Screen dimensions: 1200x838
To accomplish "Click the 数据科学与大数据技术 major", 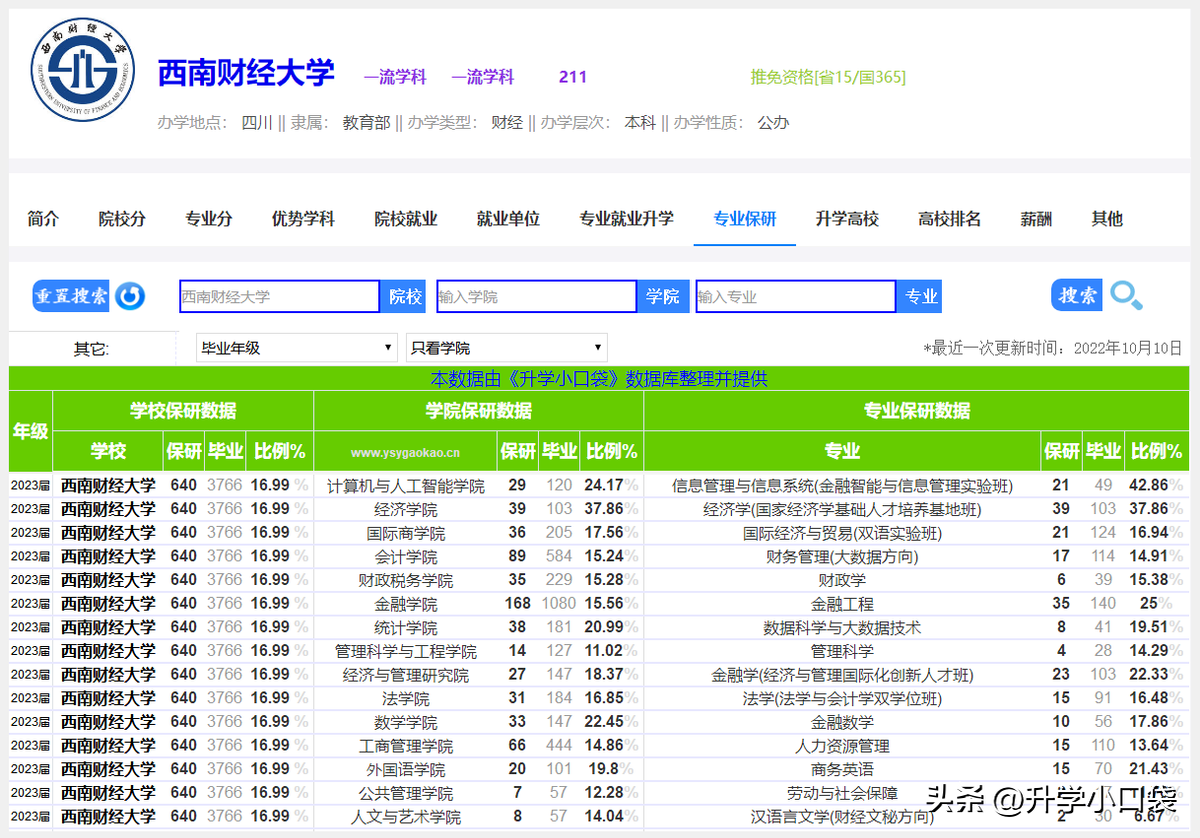I will (842, 628).
